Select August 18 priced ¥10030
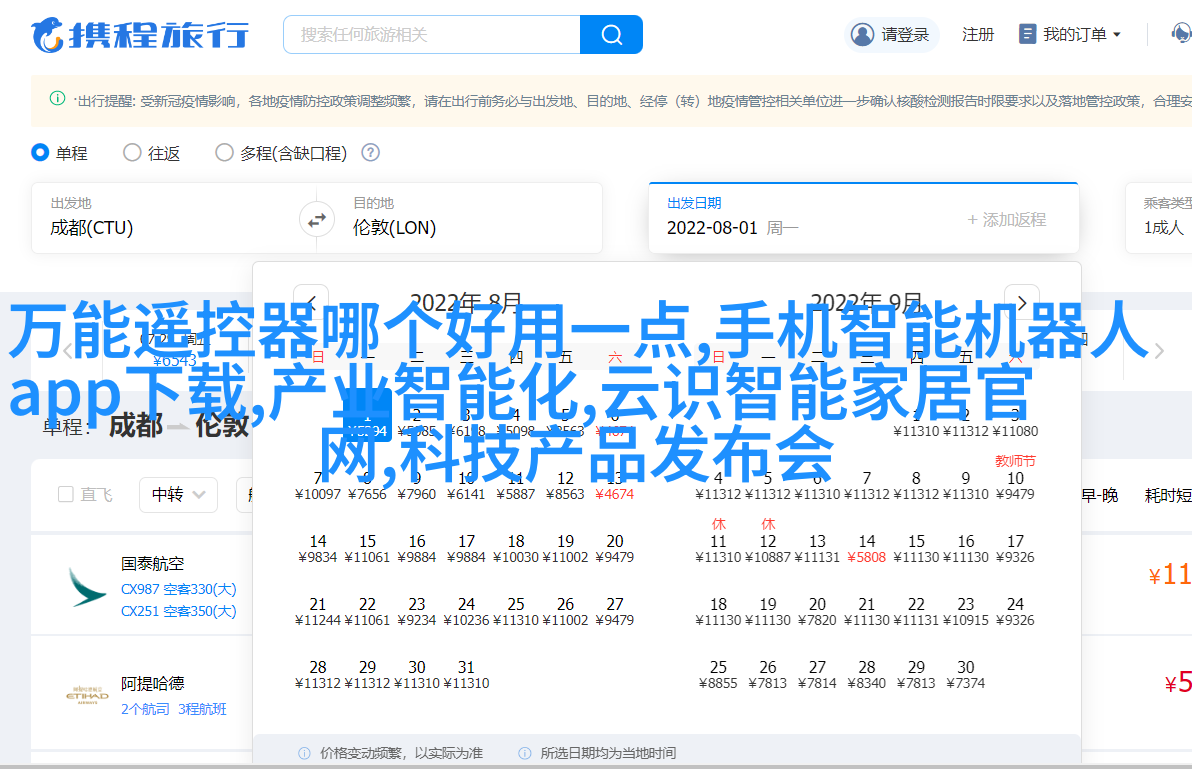1192x769 pixels. pos(515,549)
